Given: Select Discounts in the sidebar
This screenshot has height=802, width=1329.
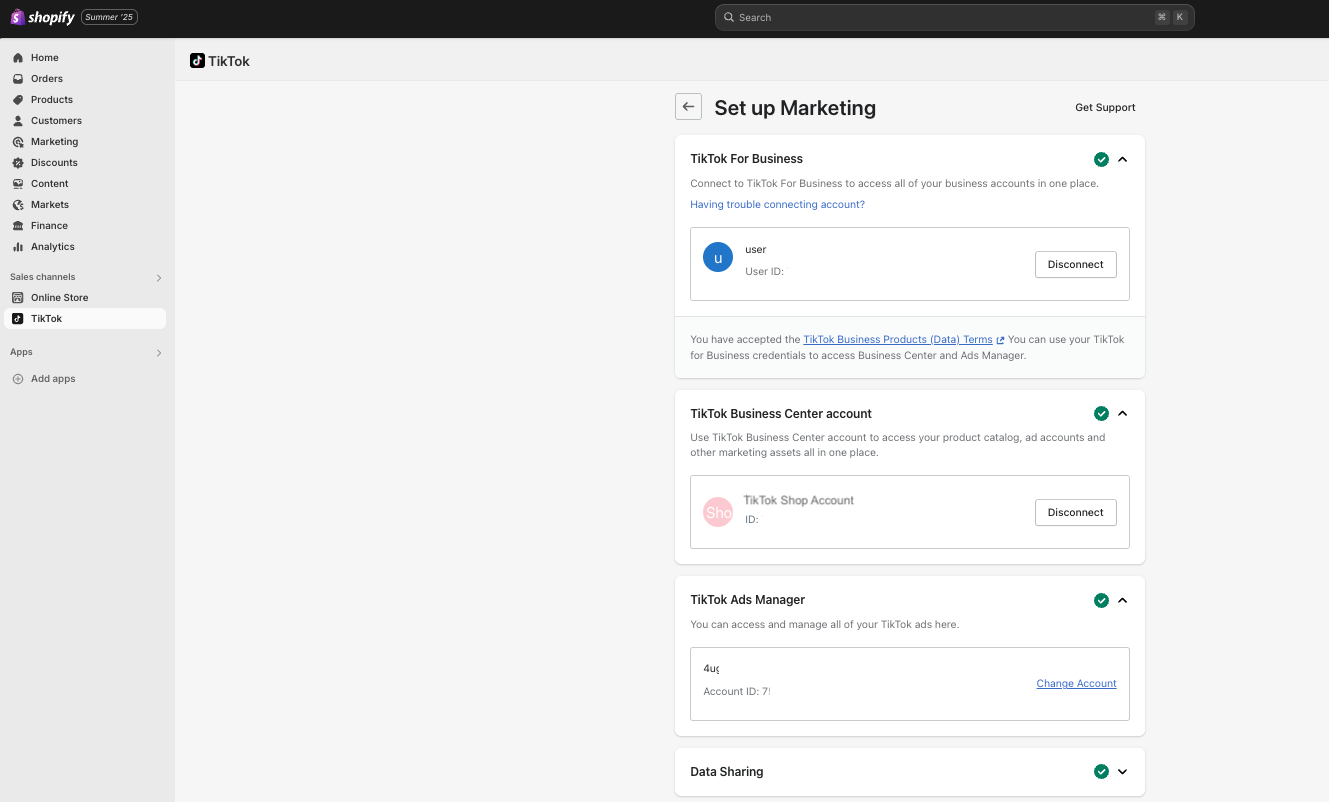Looking at the screenshot, I should click(x=54, y=163).
